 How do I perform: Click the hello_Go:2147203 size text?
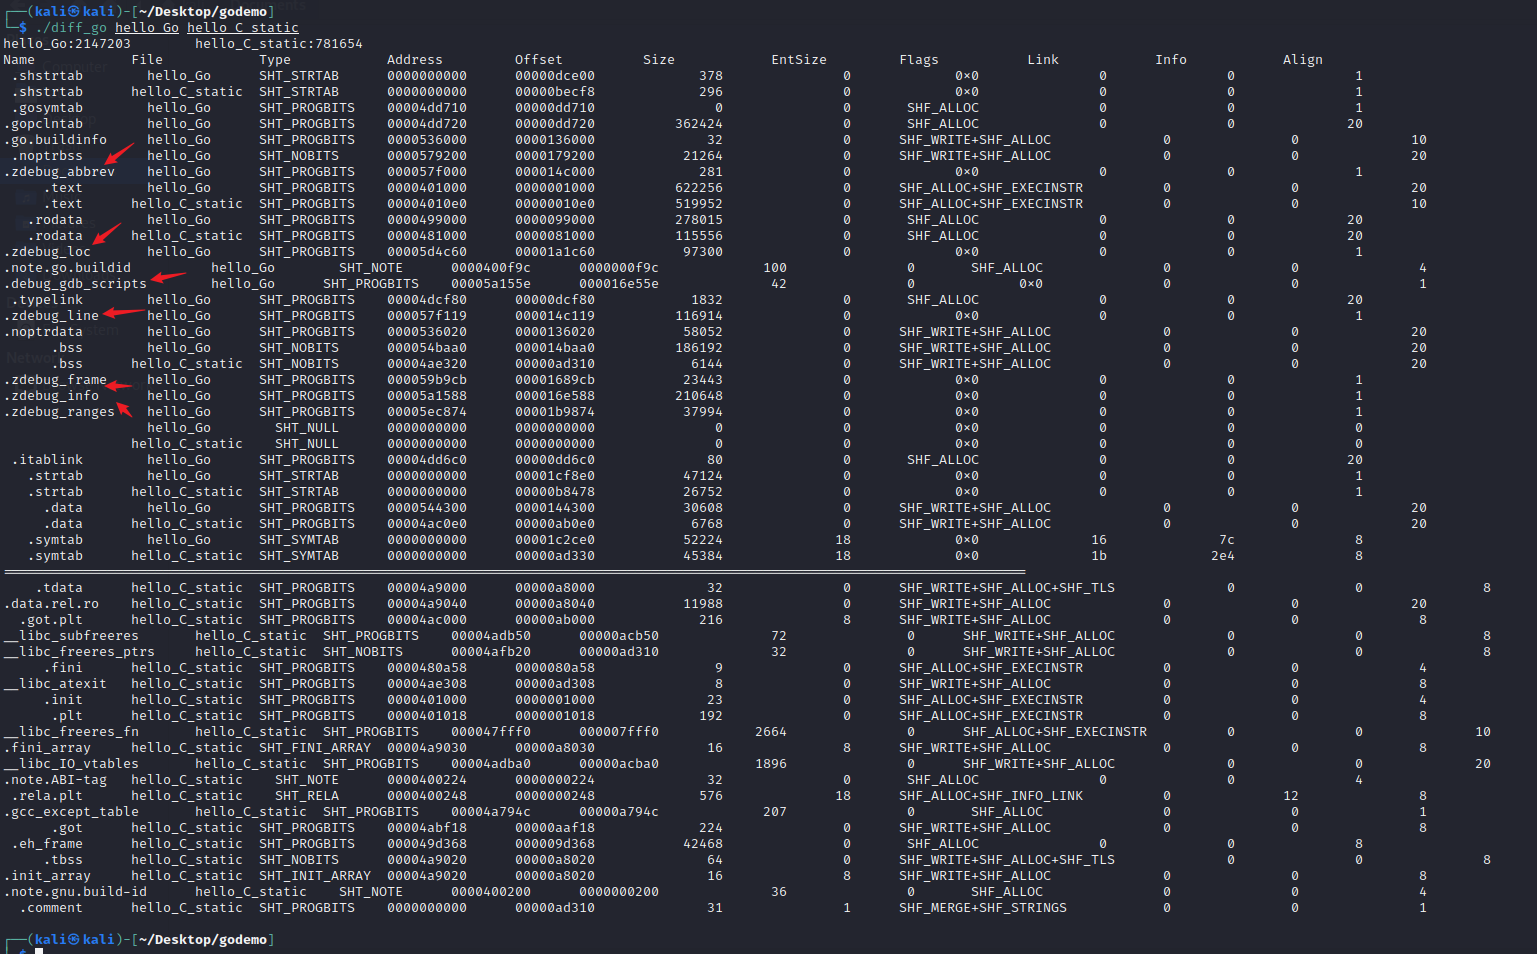(67, 44)
